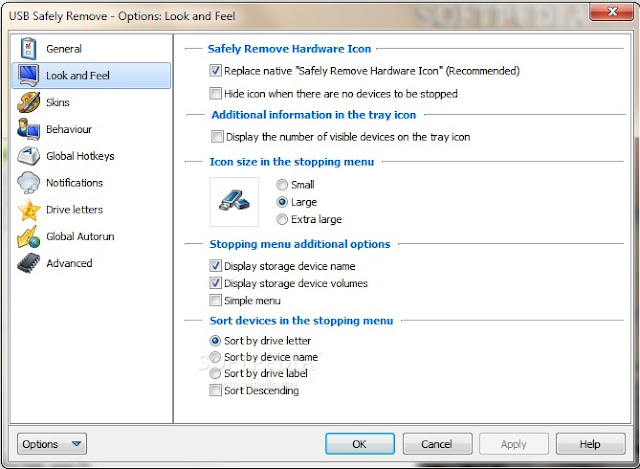
Task: Open the Global Autorun icon
Action: tap(28, 236)
